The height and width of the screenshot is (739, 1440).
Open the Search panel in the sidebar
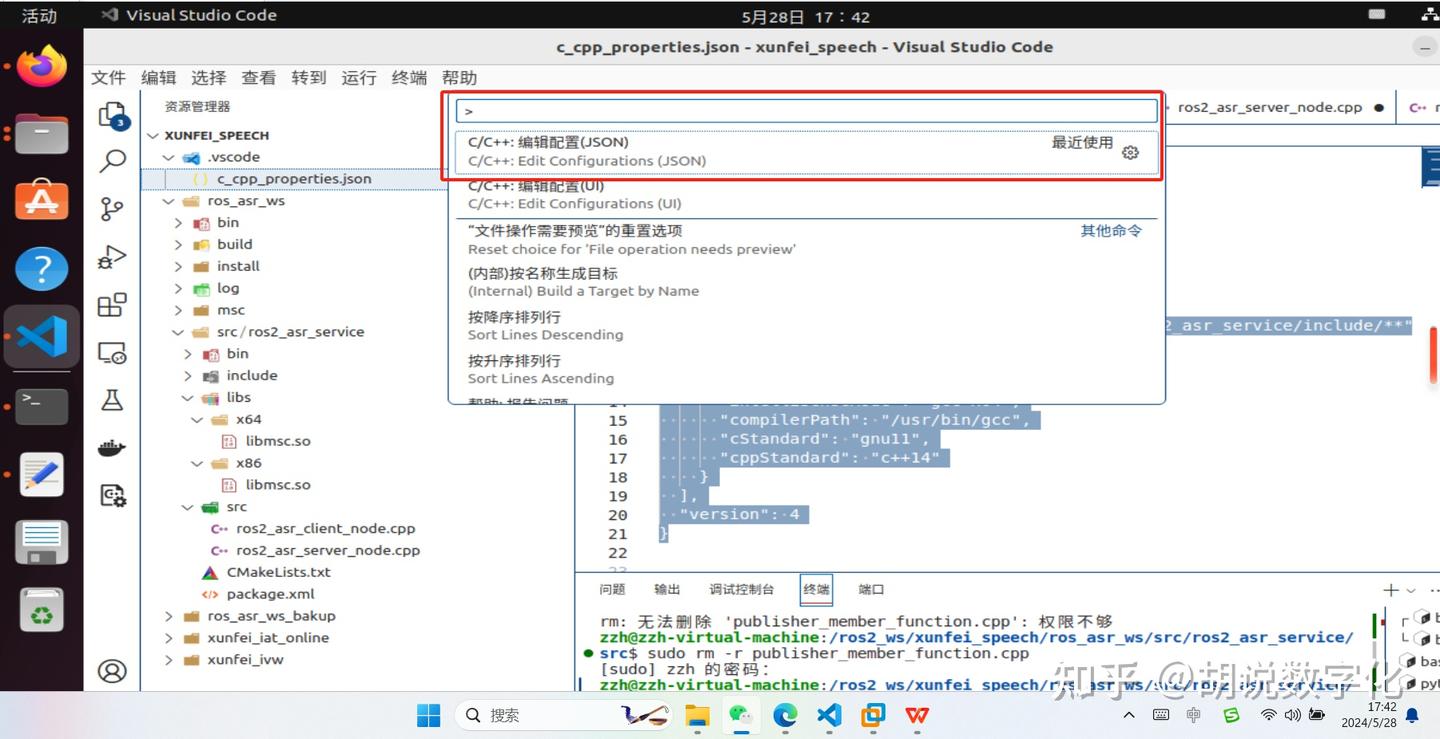pyautogui.click(x=113, y=160)
